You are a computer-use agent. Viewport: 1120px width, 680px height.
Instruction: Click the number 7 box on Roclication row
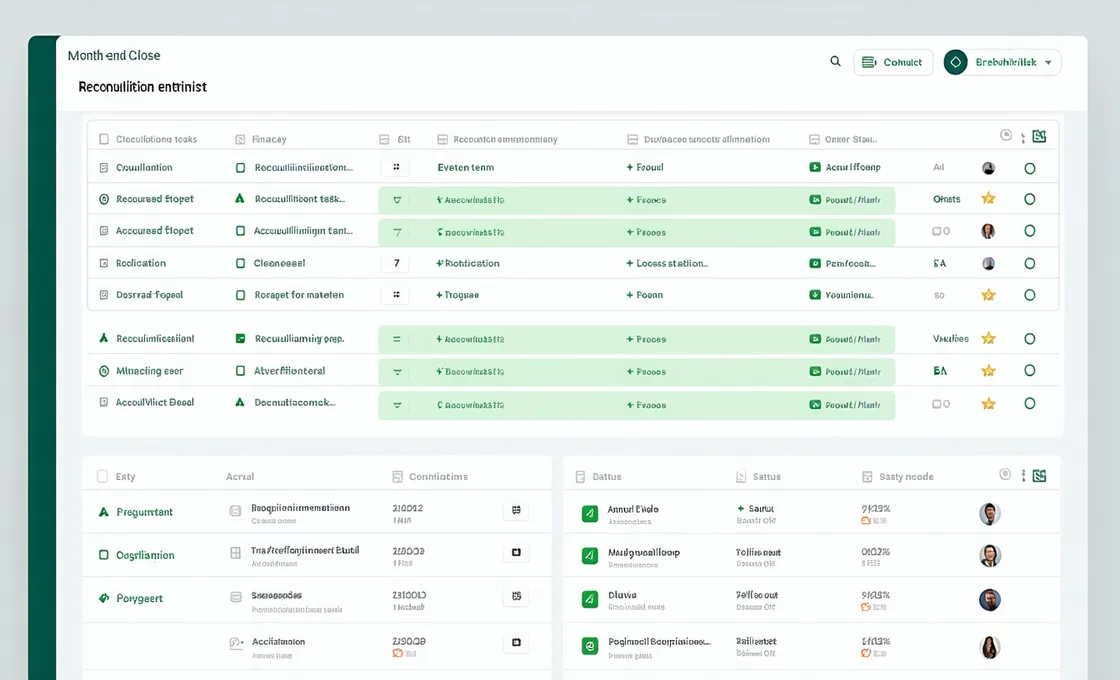click(396, 263)
